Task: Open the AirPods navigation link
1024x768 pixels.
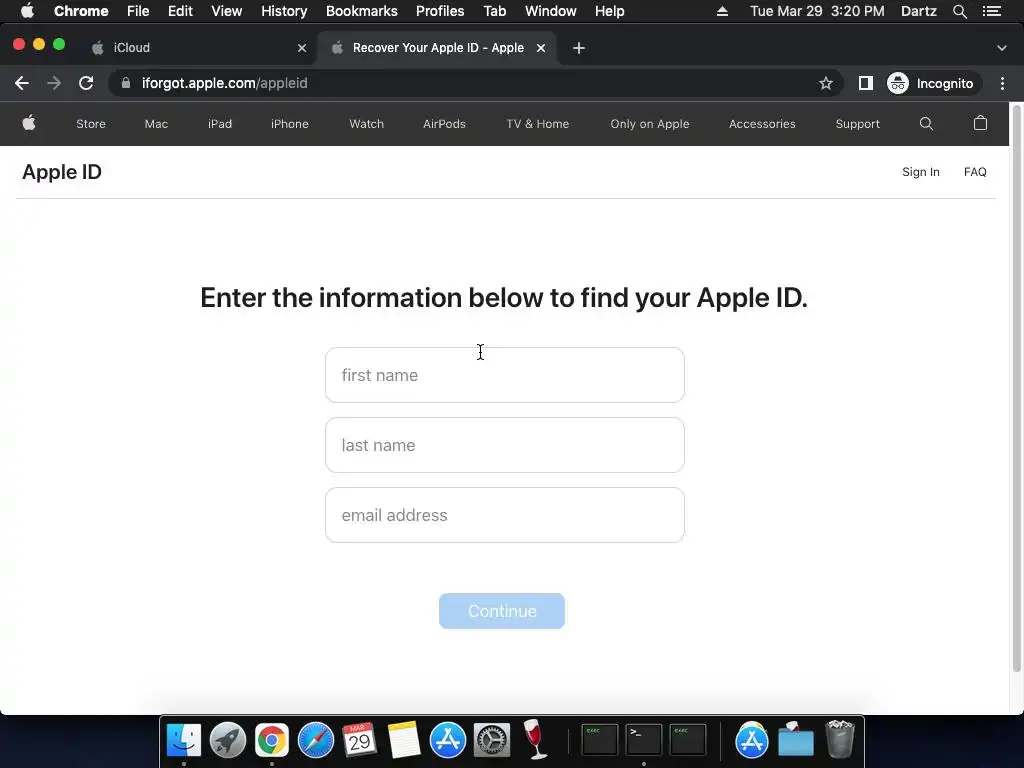Action: coord(444,123)
